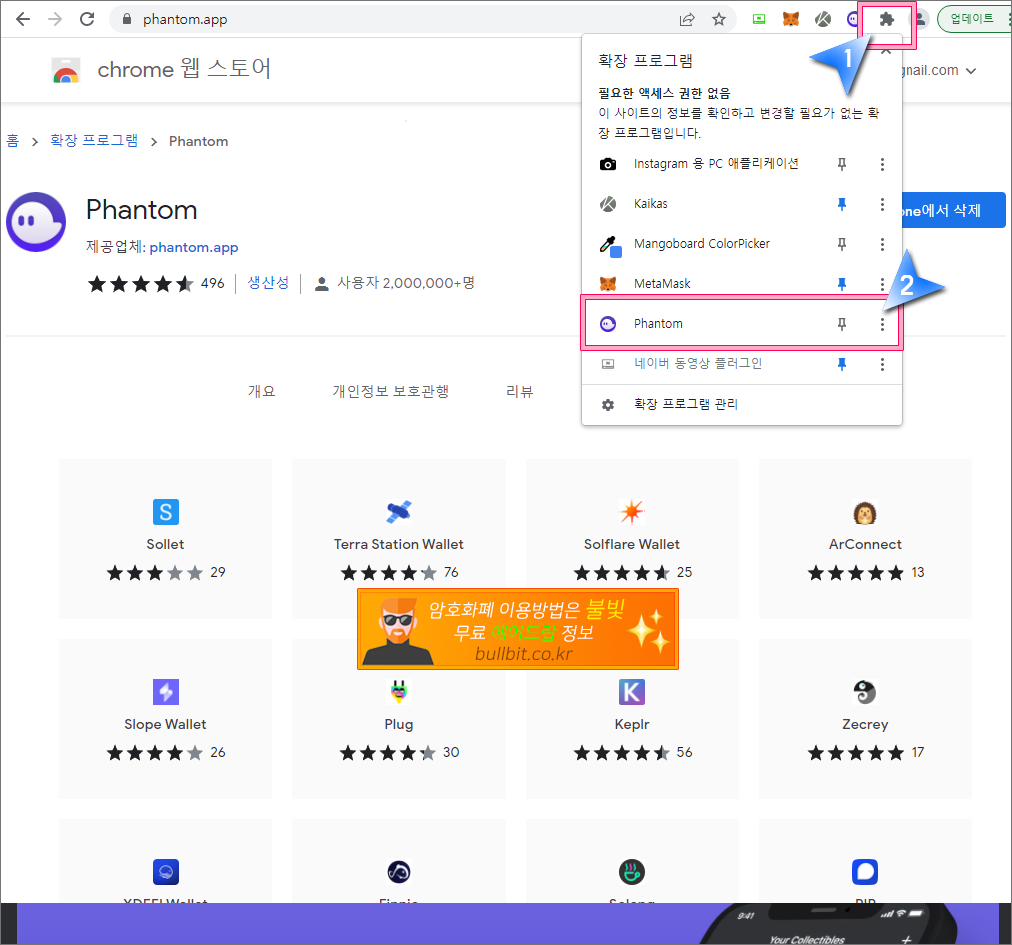Click the Solong extension icon
The height and width of the screenshot is (945, 1012).
632,872
